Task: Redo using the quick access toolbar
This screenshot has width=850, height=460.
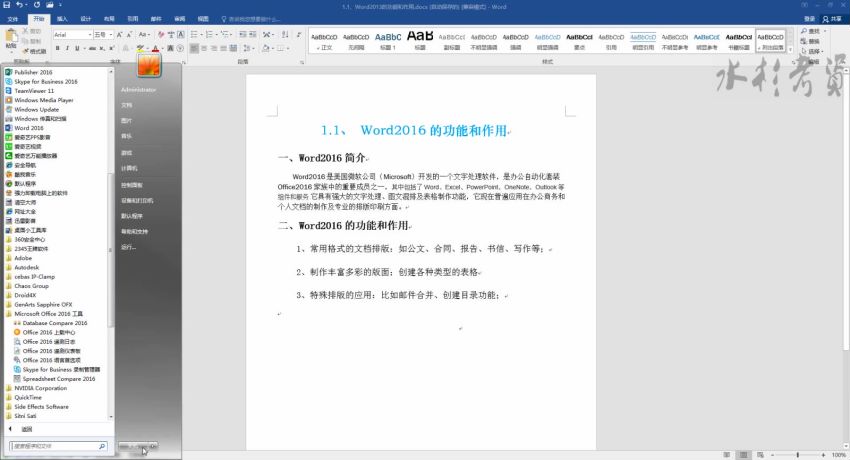Action: click(x=37, y=5)
